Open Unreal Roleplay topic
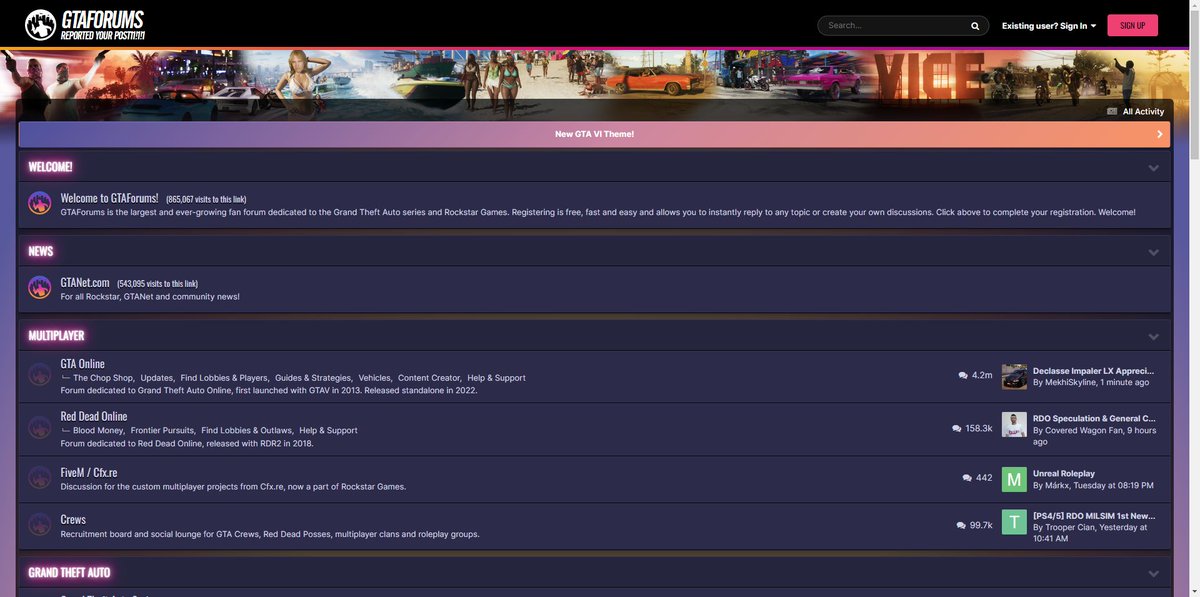Image resolution: width=1200 pixels, height=597 pixels. pyautogui.click(x=1064, y=473)
